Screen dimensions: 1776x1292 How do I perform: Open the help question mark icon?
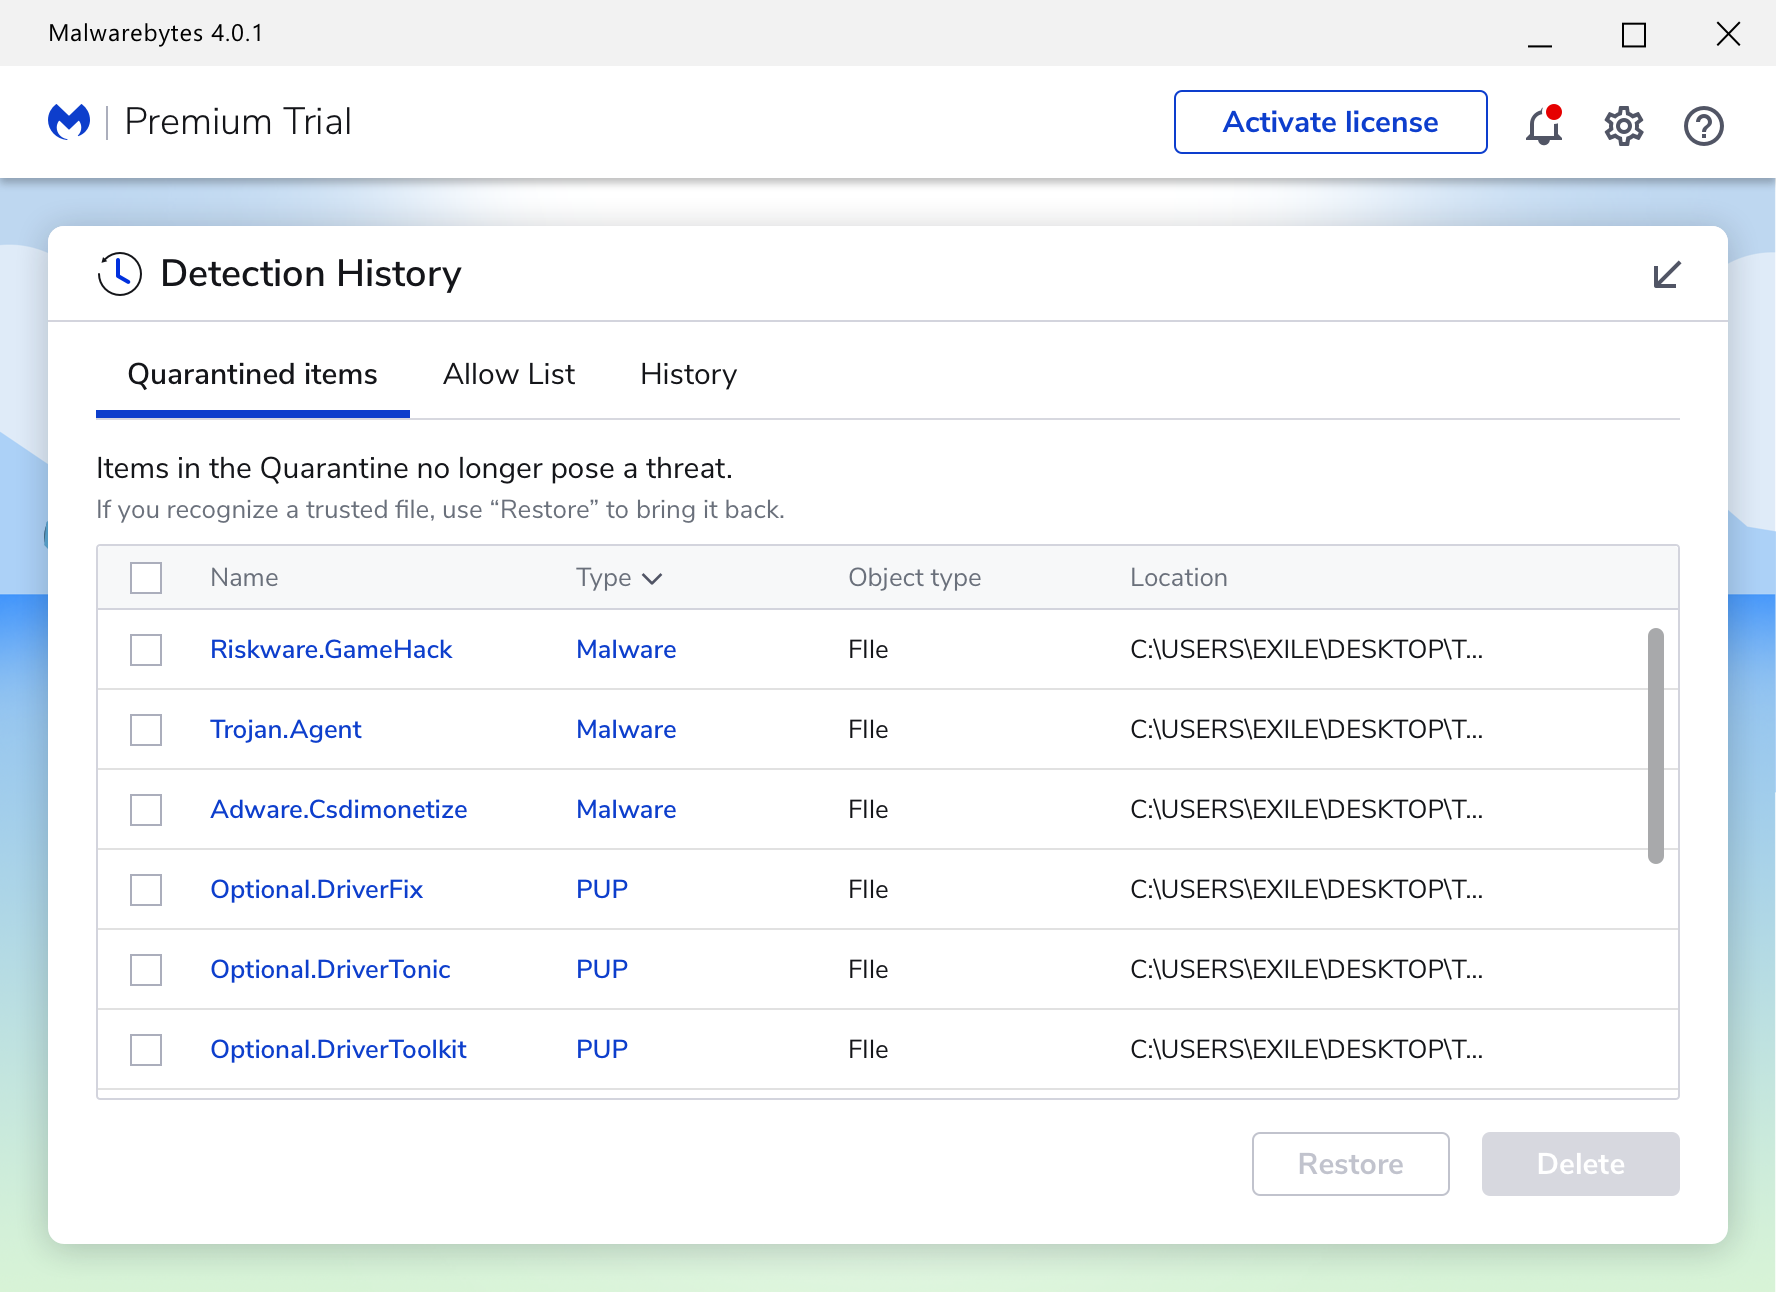[1704, 126]
